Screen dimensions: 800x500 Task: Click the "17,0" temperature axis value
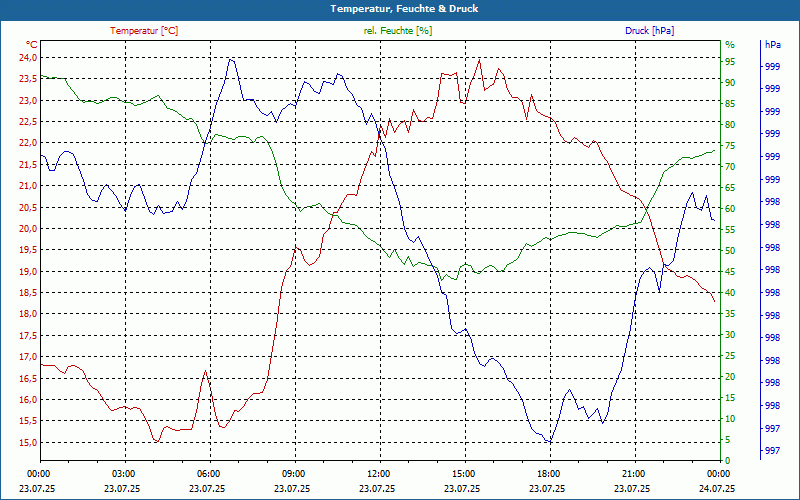28,357
